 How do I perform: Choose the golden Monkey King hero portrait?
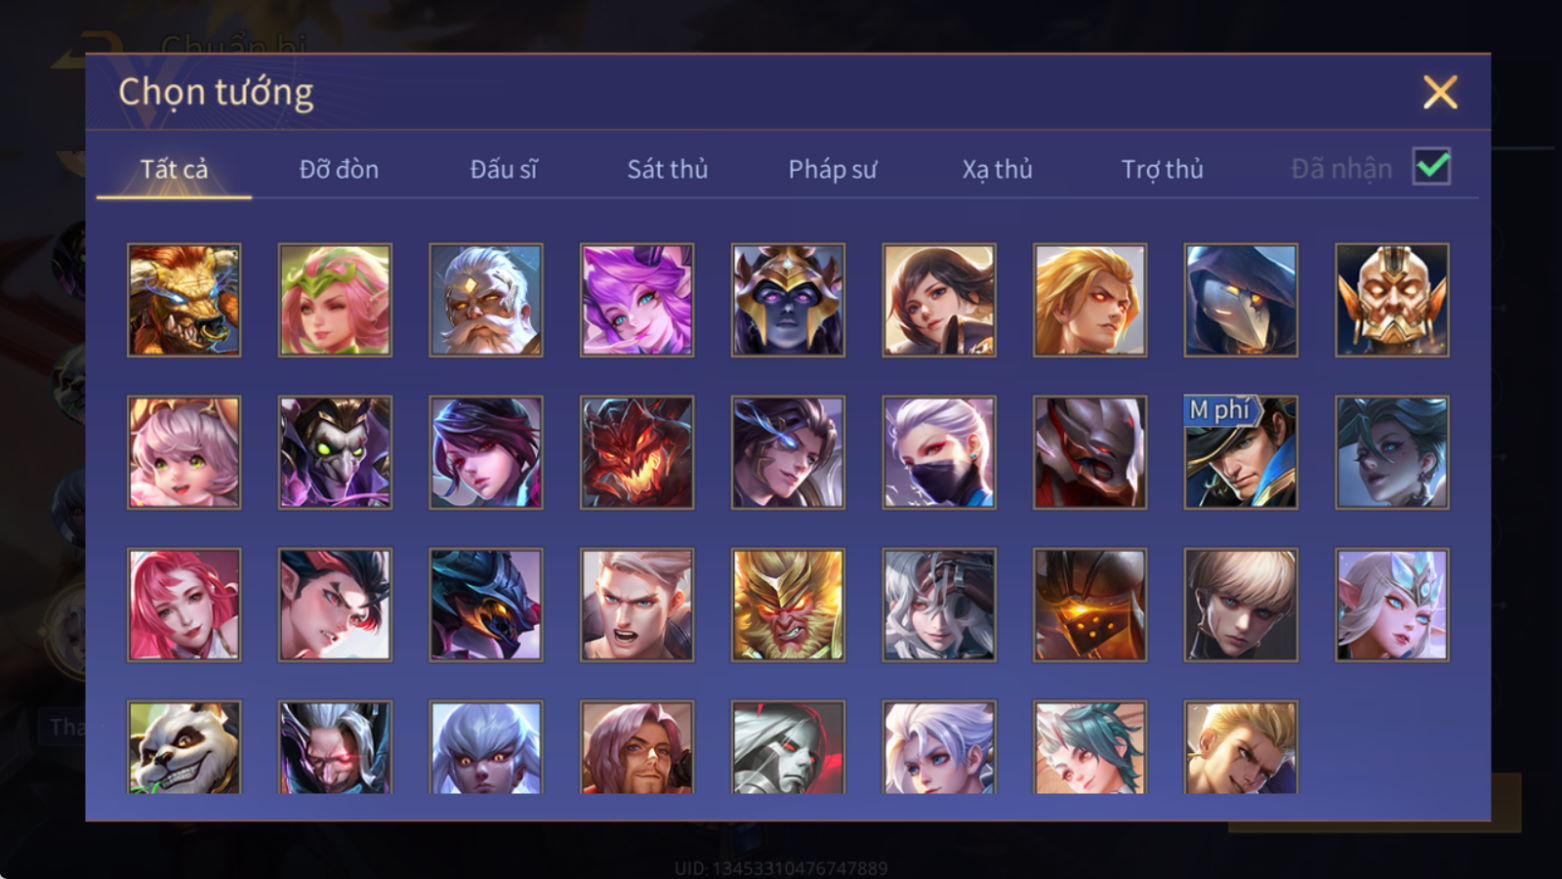[x=788, y=605]
